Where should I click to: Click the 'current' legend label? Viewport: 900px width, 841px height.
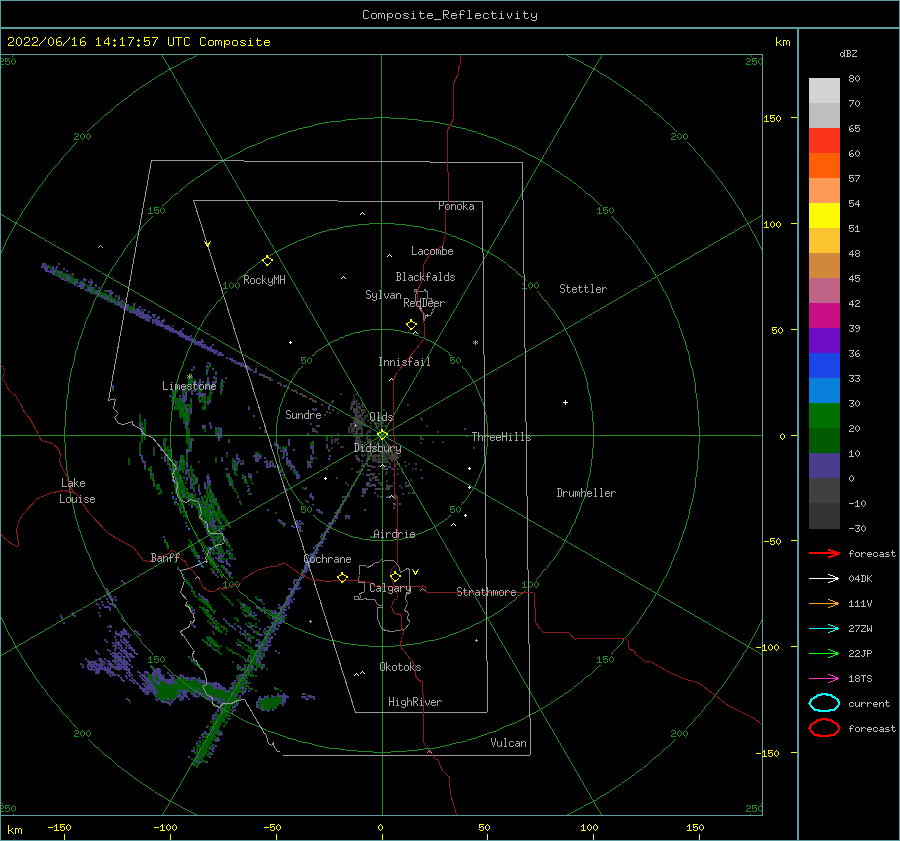(869, 704)
